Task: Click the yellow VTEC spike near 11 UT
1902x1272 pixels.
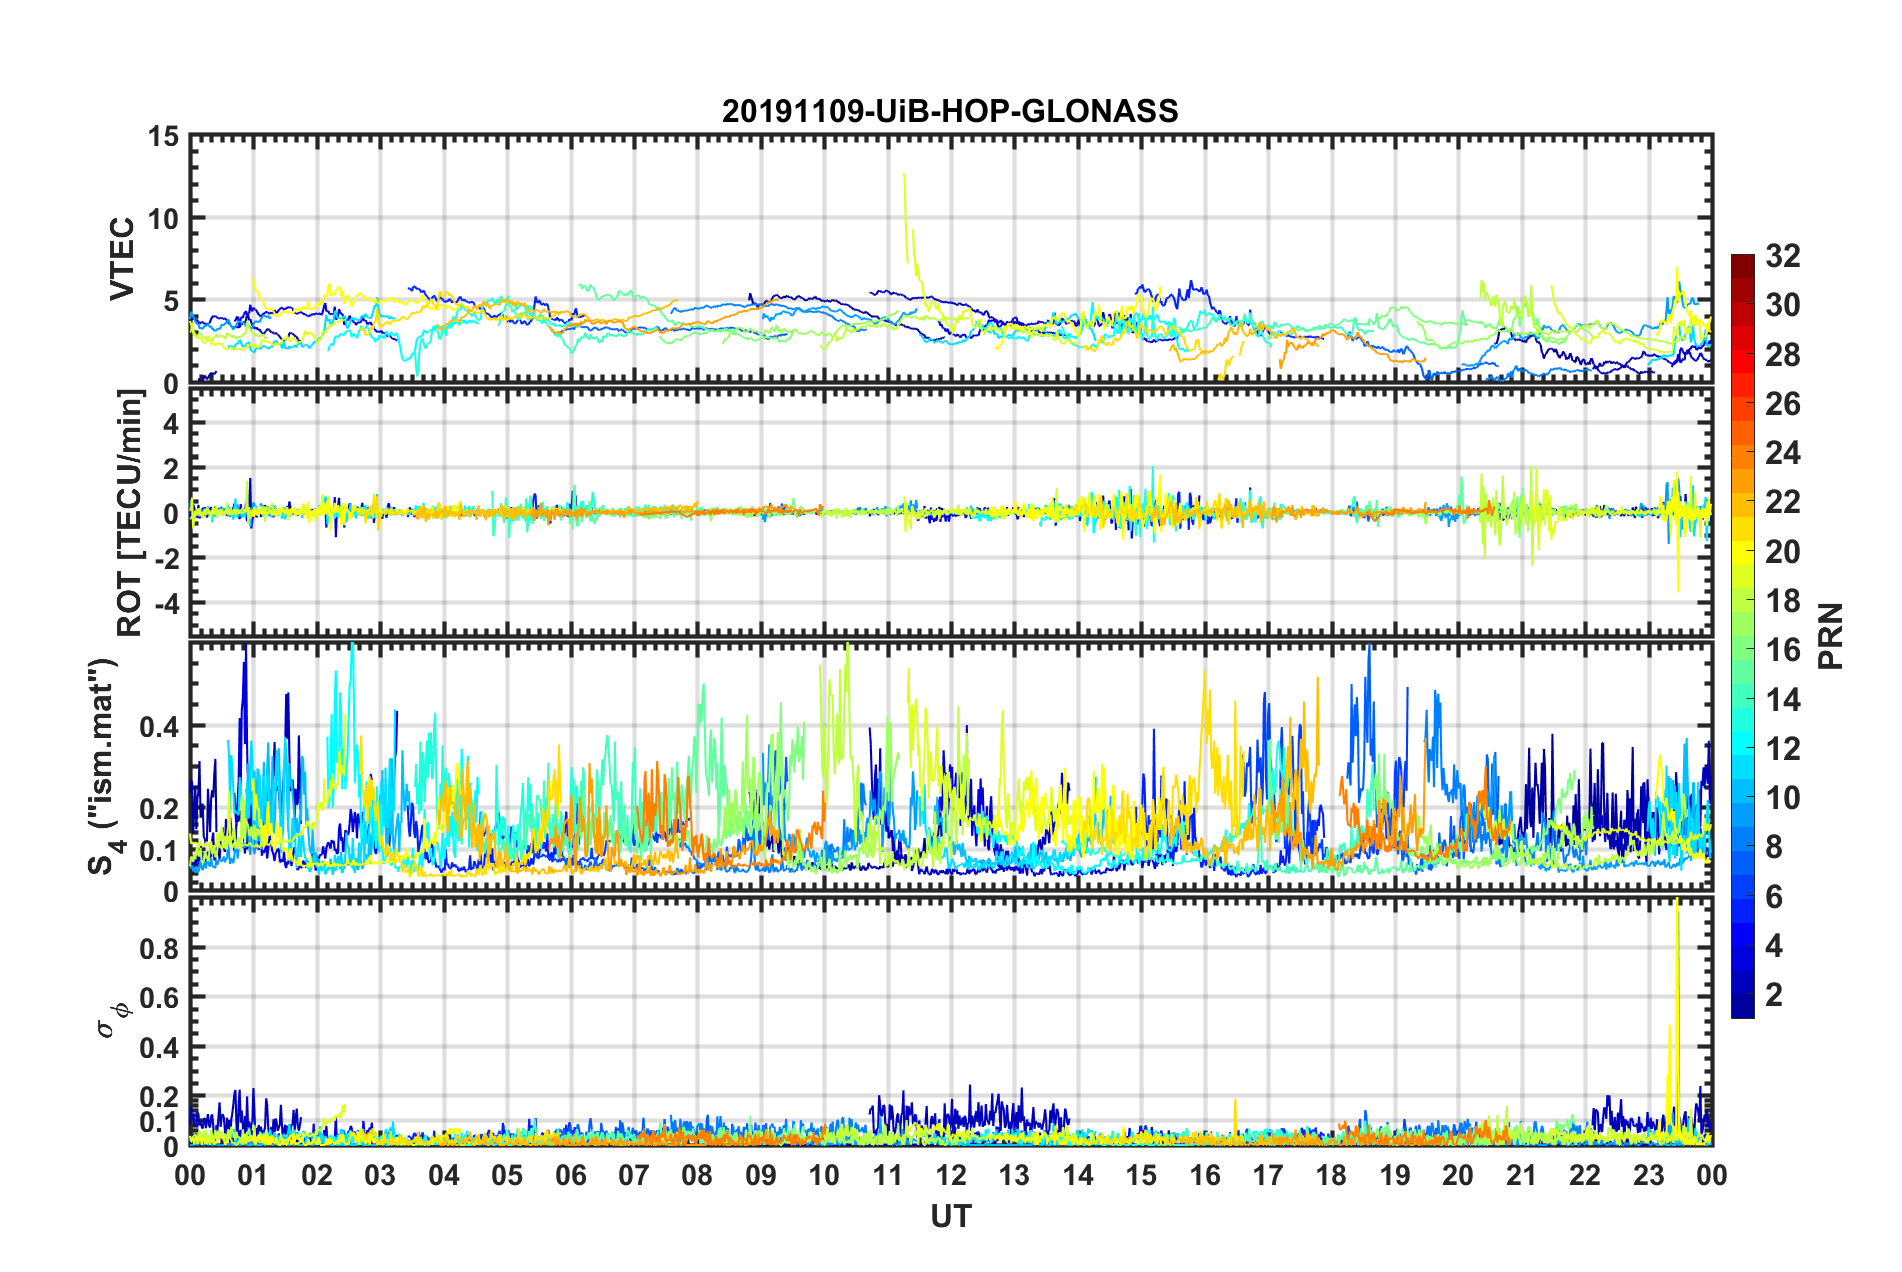Action: tap(908, 215)
